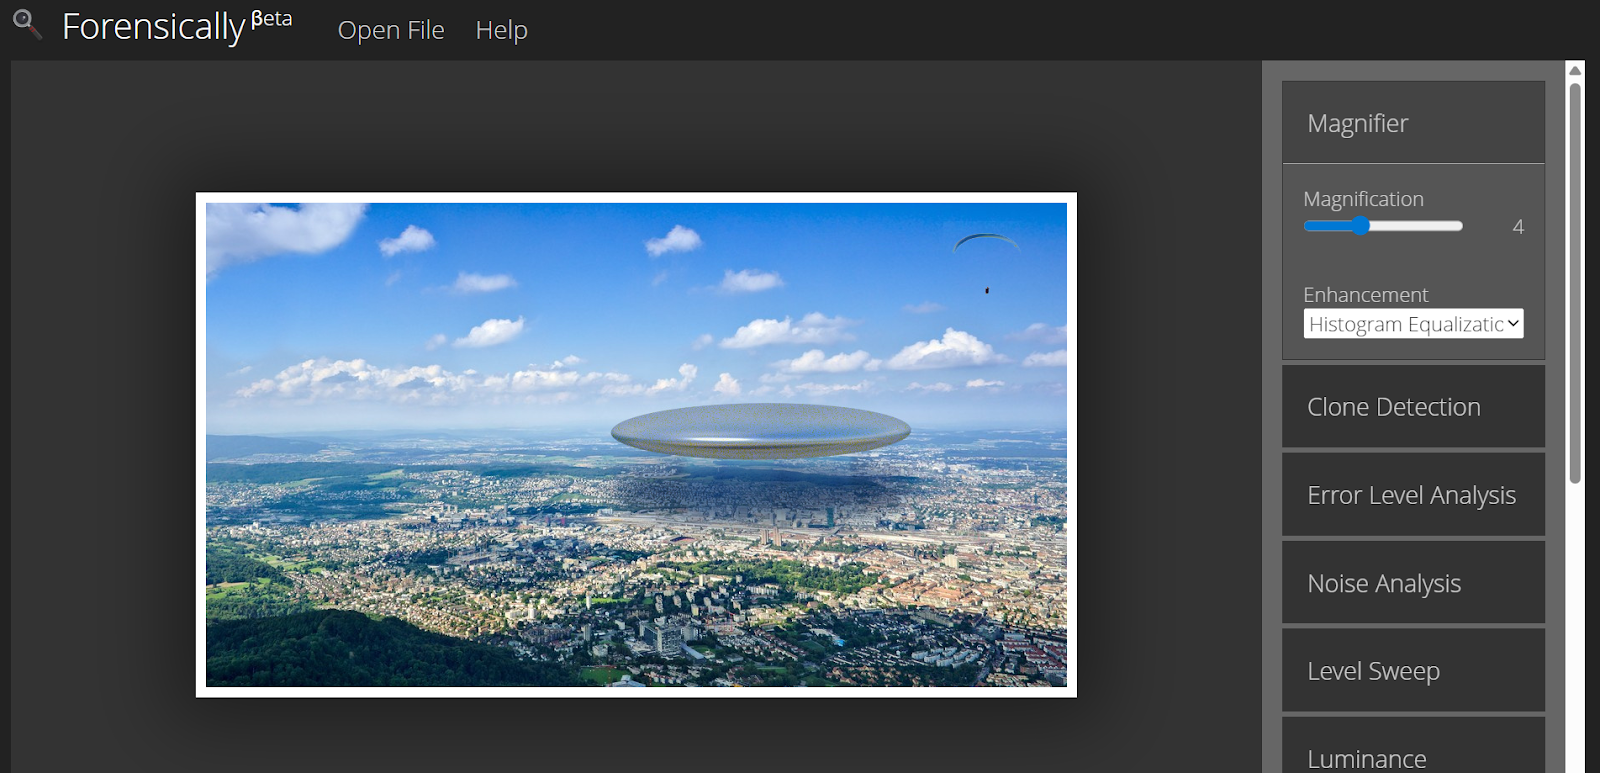Switch to Noise Analysis
1600x773 pixels.
1412,583
